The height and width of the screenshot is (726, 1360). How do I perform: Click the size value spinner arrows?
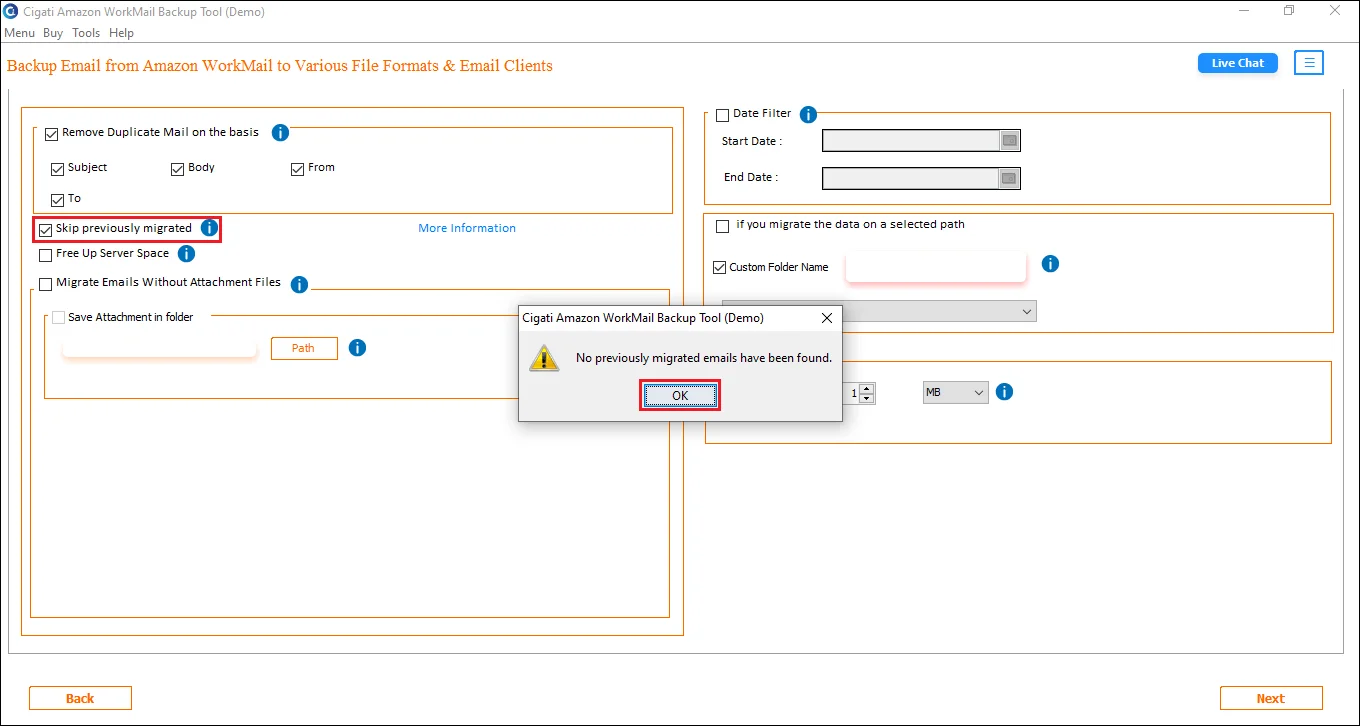(x=867, y=393)
